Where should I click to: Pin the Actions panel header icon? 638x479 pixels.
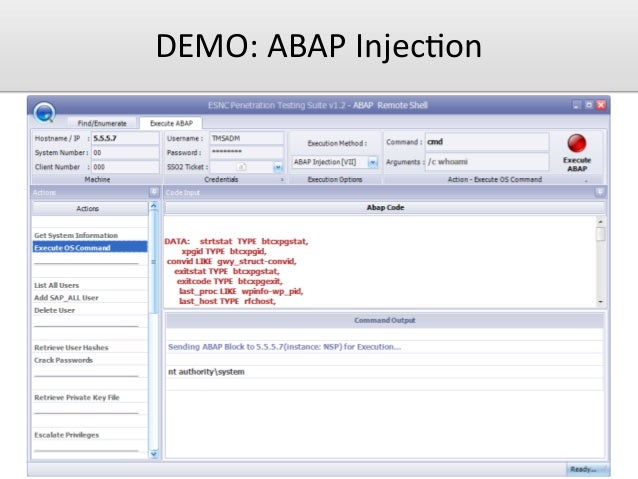pos(154,192)
